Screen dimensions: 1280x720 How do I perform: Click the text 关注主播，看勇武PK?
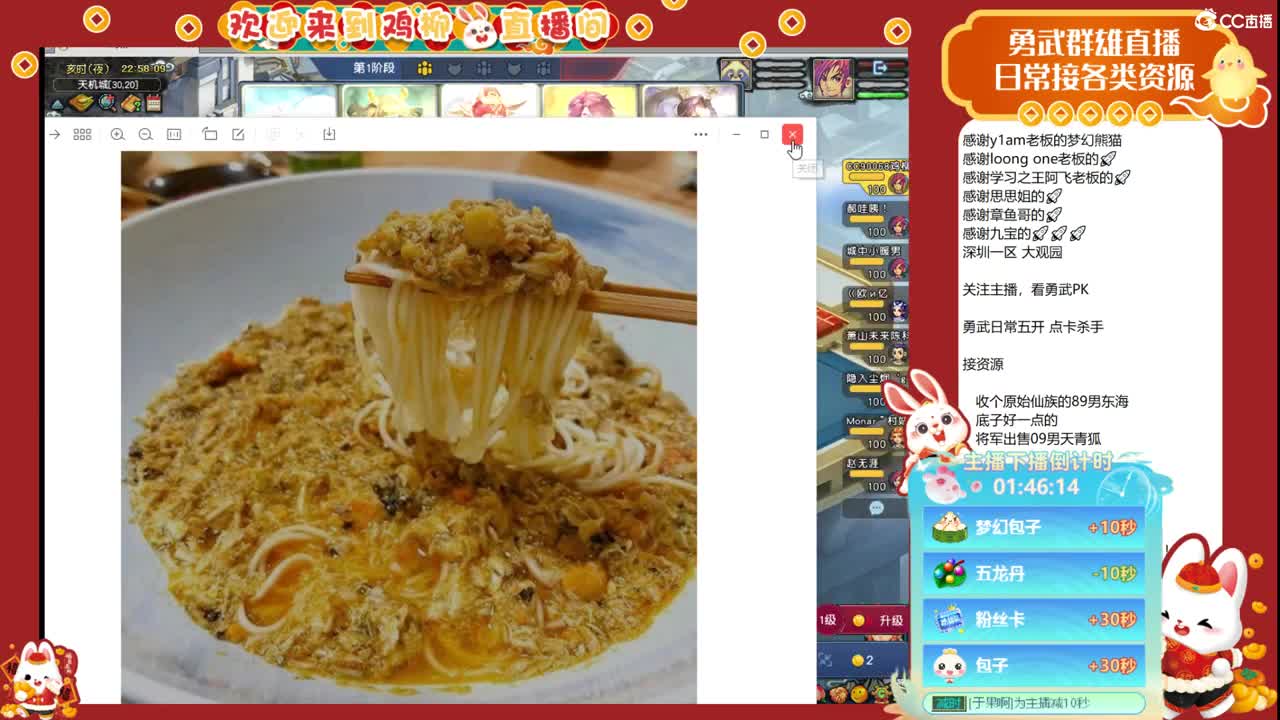tap(1025, 290)
